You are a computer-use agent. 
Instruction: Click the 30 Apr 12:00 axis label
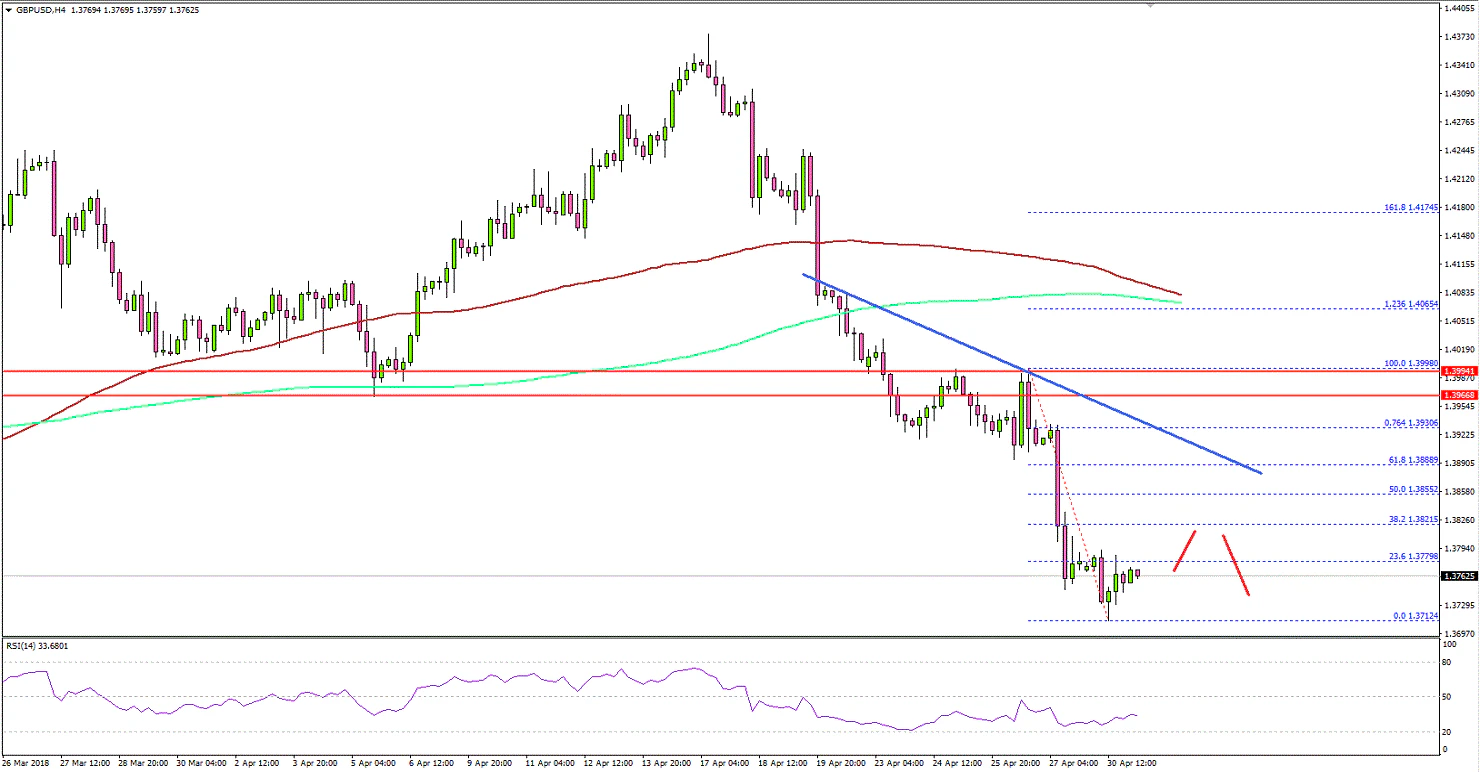pyautogui.click(x=1132, y=762)
